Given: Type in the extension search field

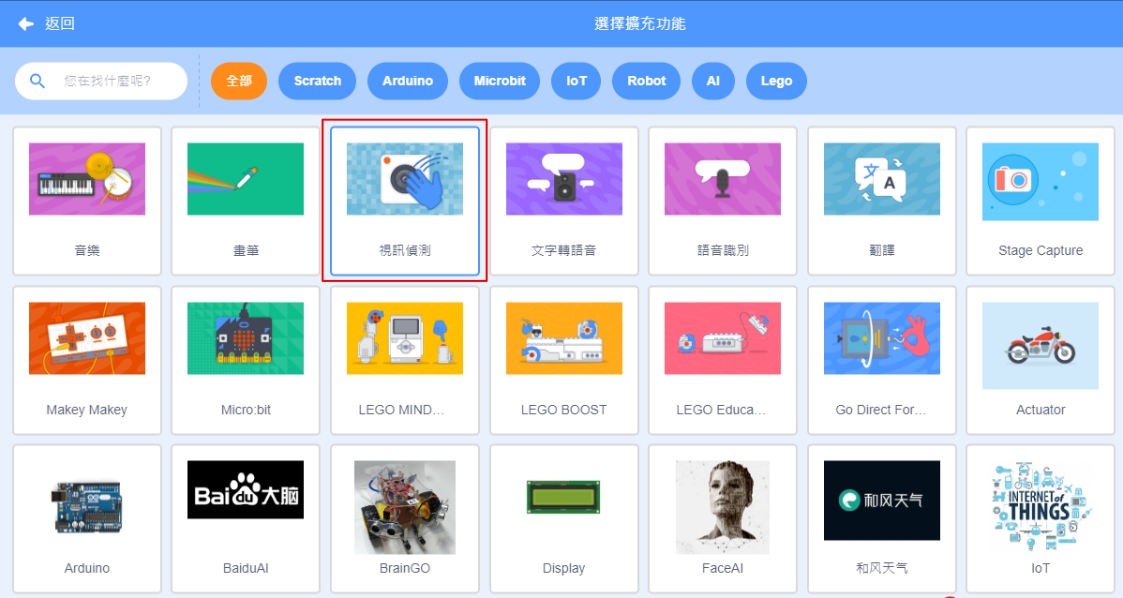Looking at the screenshot, I should tap(110, 81).
